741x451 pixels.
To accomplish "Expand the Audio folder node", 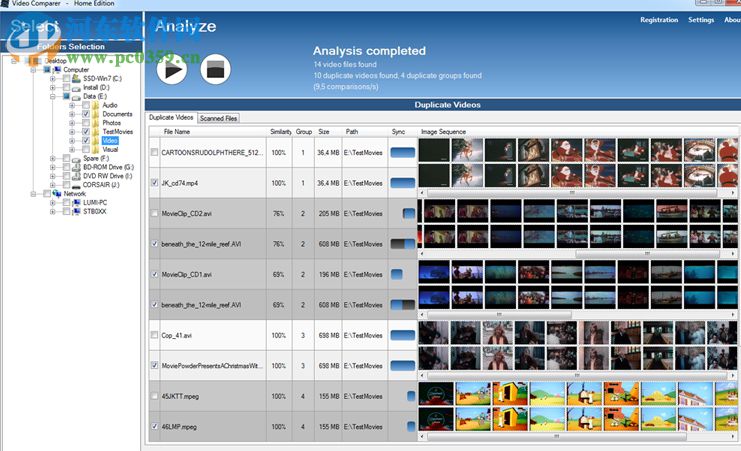I will pos(72,105).
